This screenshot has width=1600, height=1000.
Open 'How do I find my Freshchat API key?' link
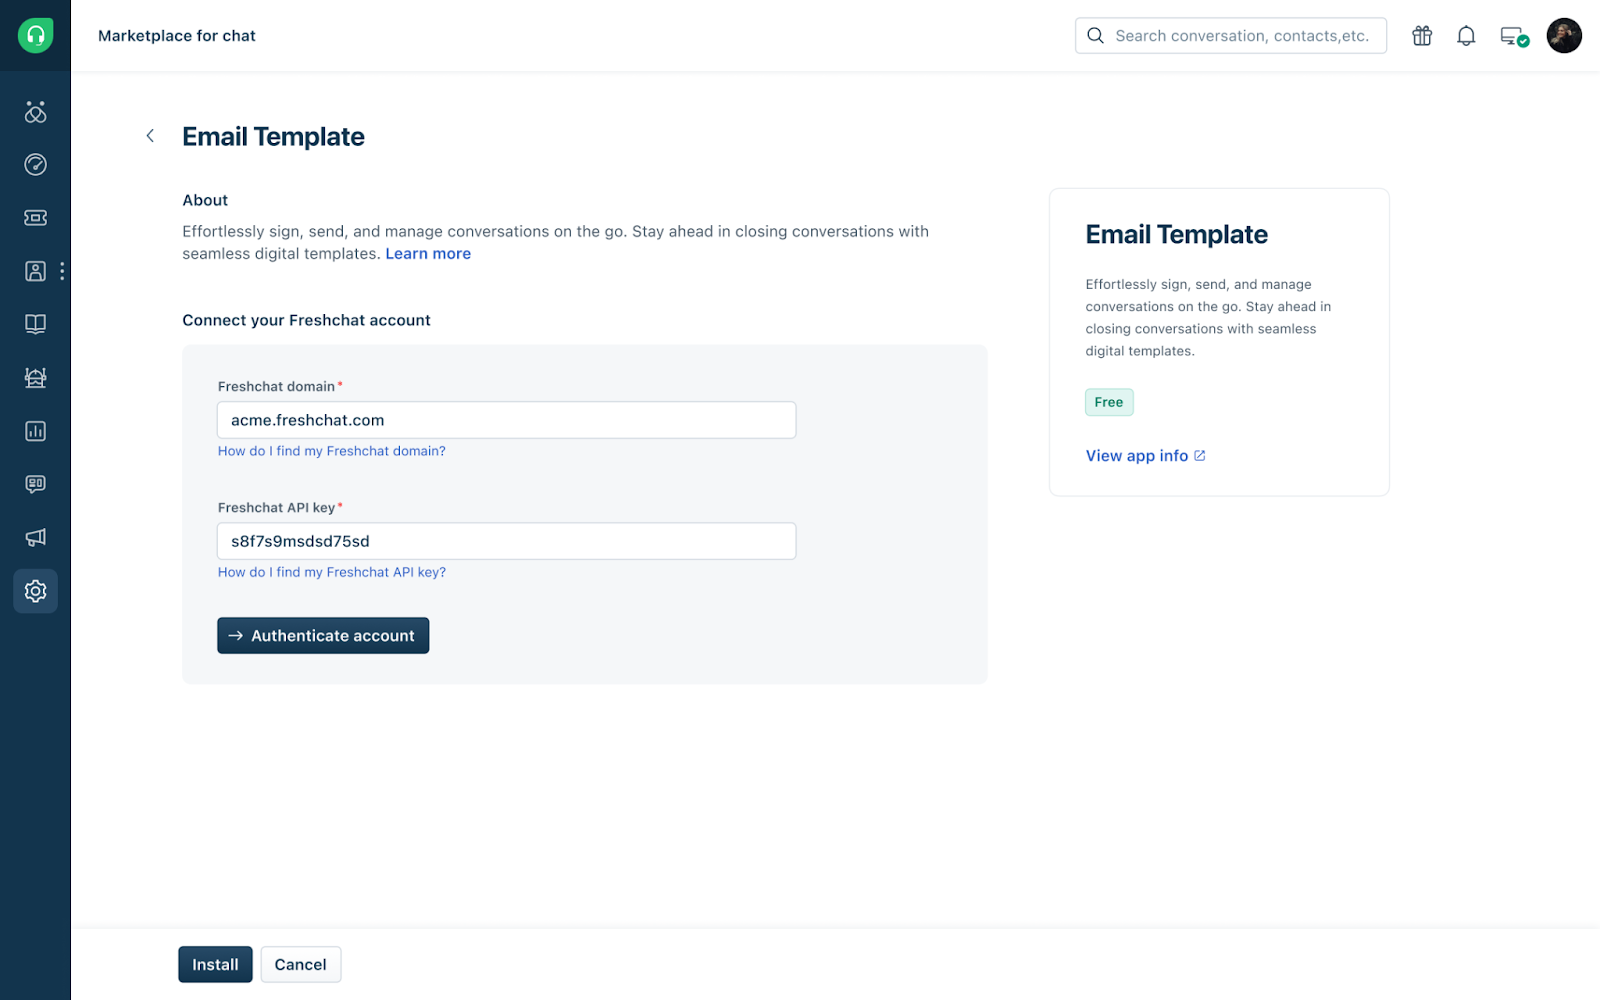click(x=332, y=572)
